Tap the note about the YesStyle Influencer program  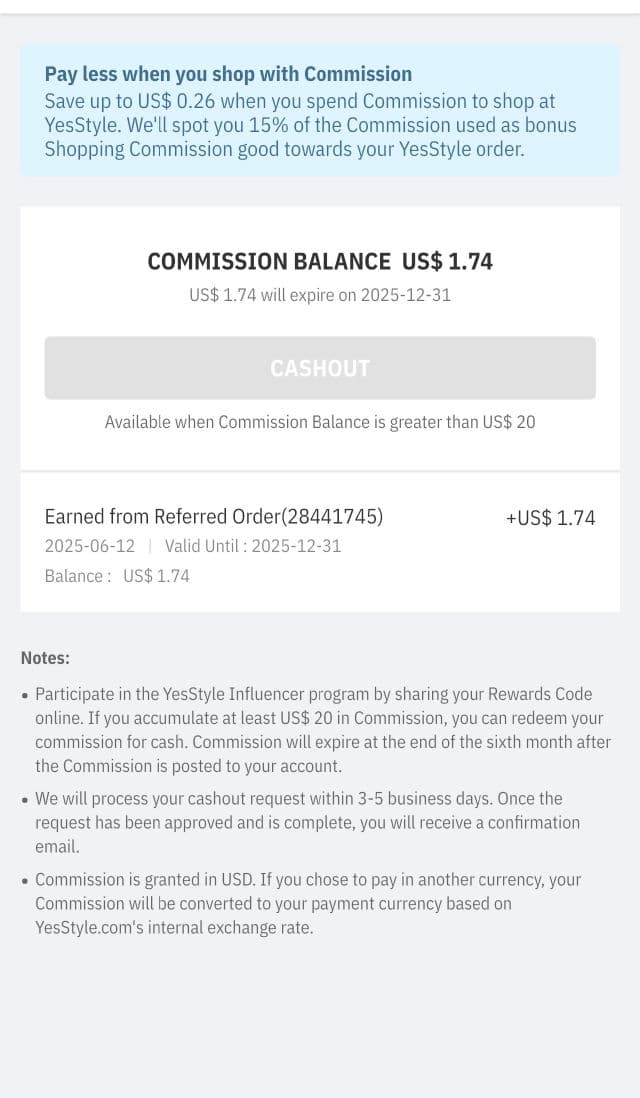pos(322,730)
